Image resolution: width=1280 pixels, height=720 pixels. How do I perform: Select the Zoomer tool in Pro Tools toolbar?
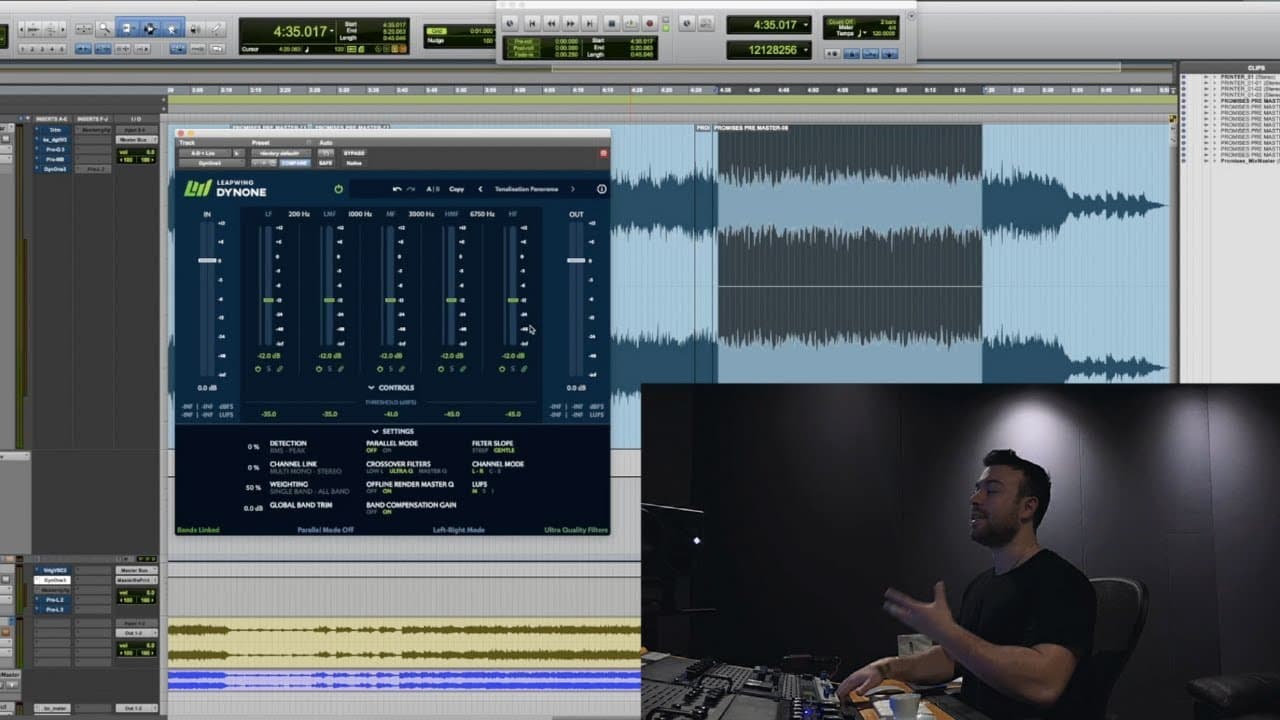(104, 29)
